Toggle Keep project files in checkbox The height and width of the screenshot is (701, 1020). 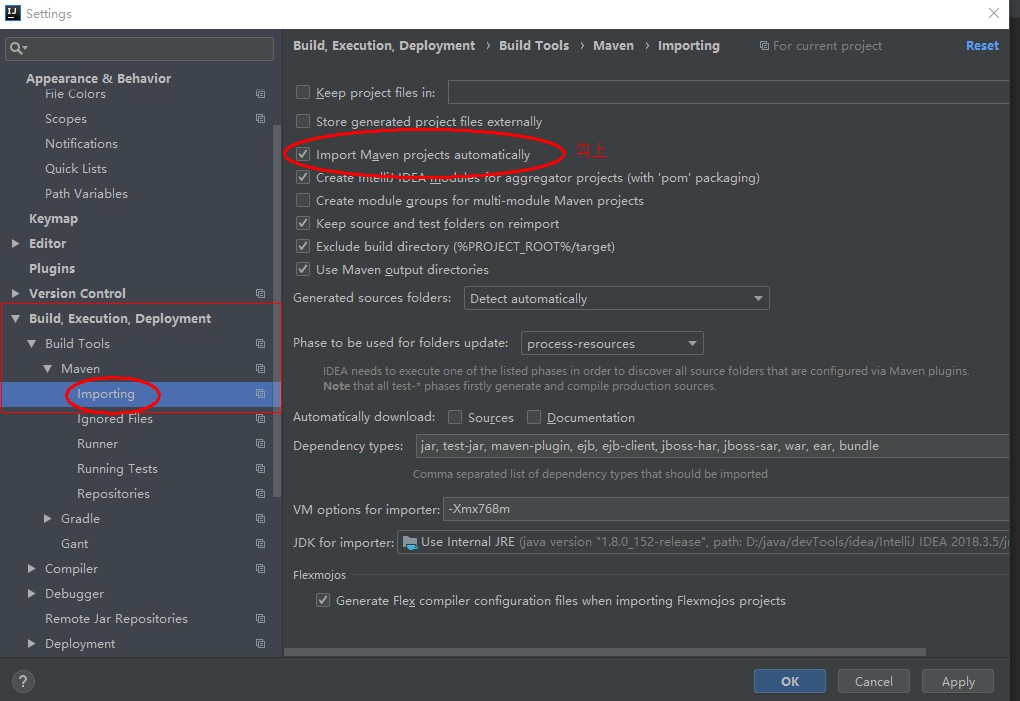point(302,92)
